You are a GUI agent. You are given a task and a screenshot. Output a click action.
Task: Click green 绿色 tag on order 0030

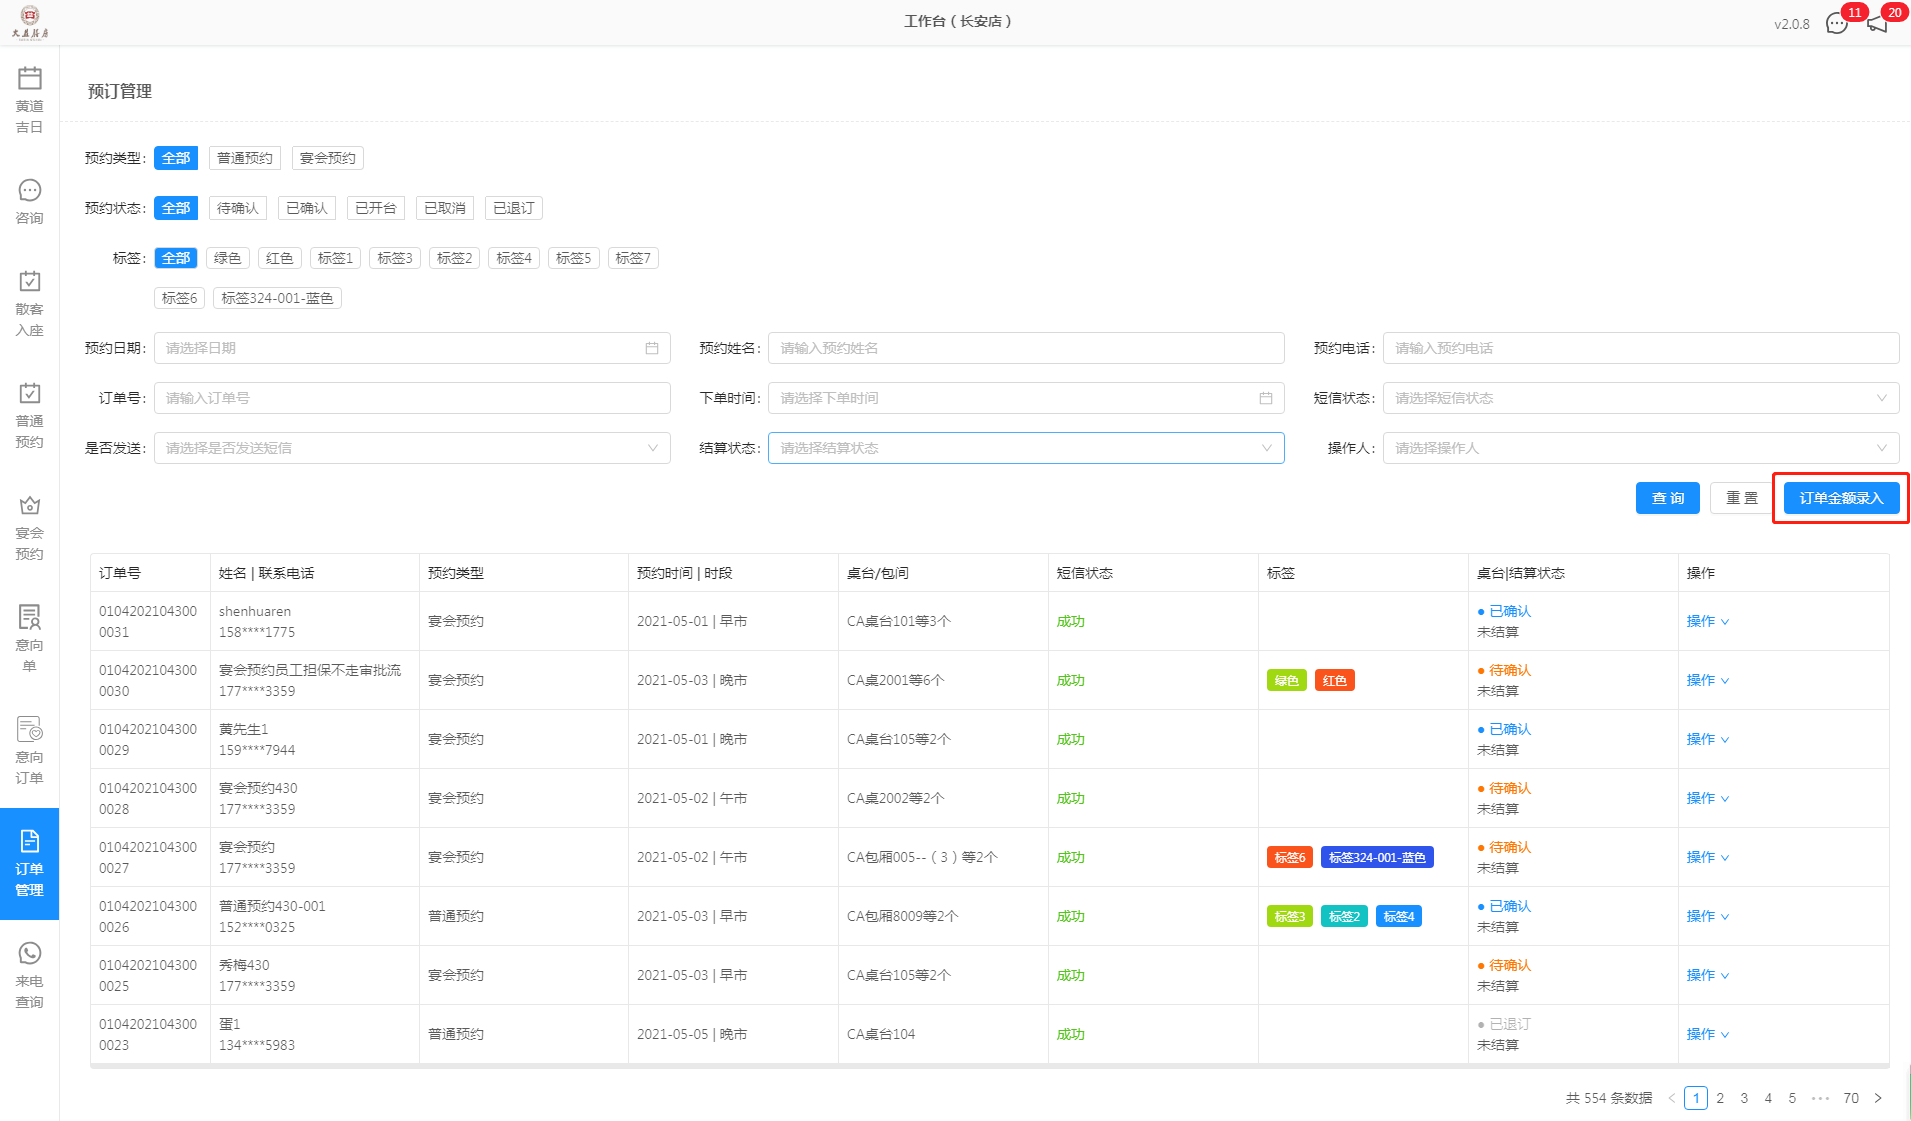1287,681
